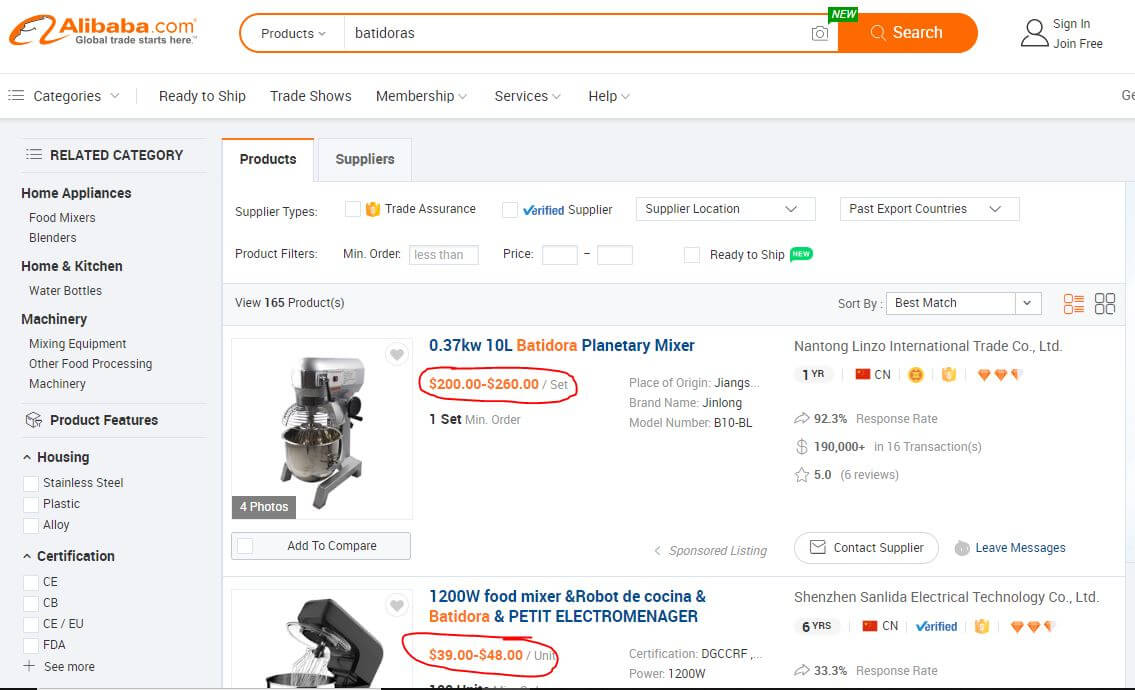1135x690 pixels.
Task: Click Shenzhen Sanlida trade assurance badge icon
Action: (x=982, y=626)
